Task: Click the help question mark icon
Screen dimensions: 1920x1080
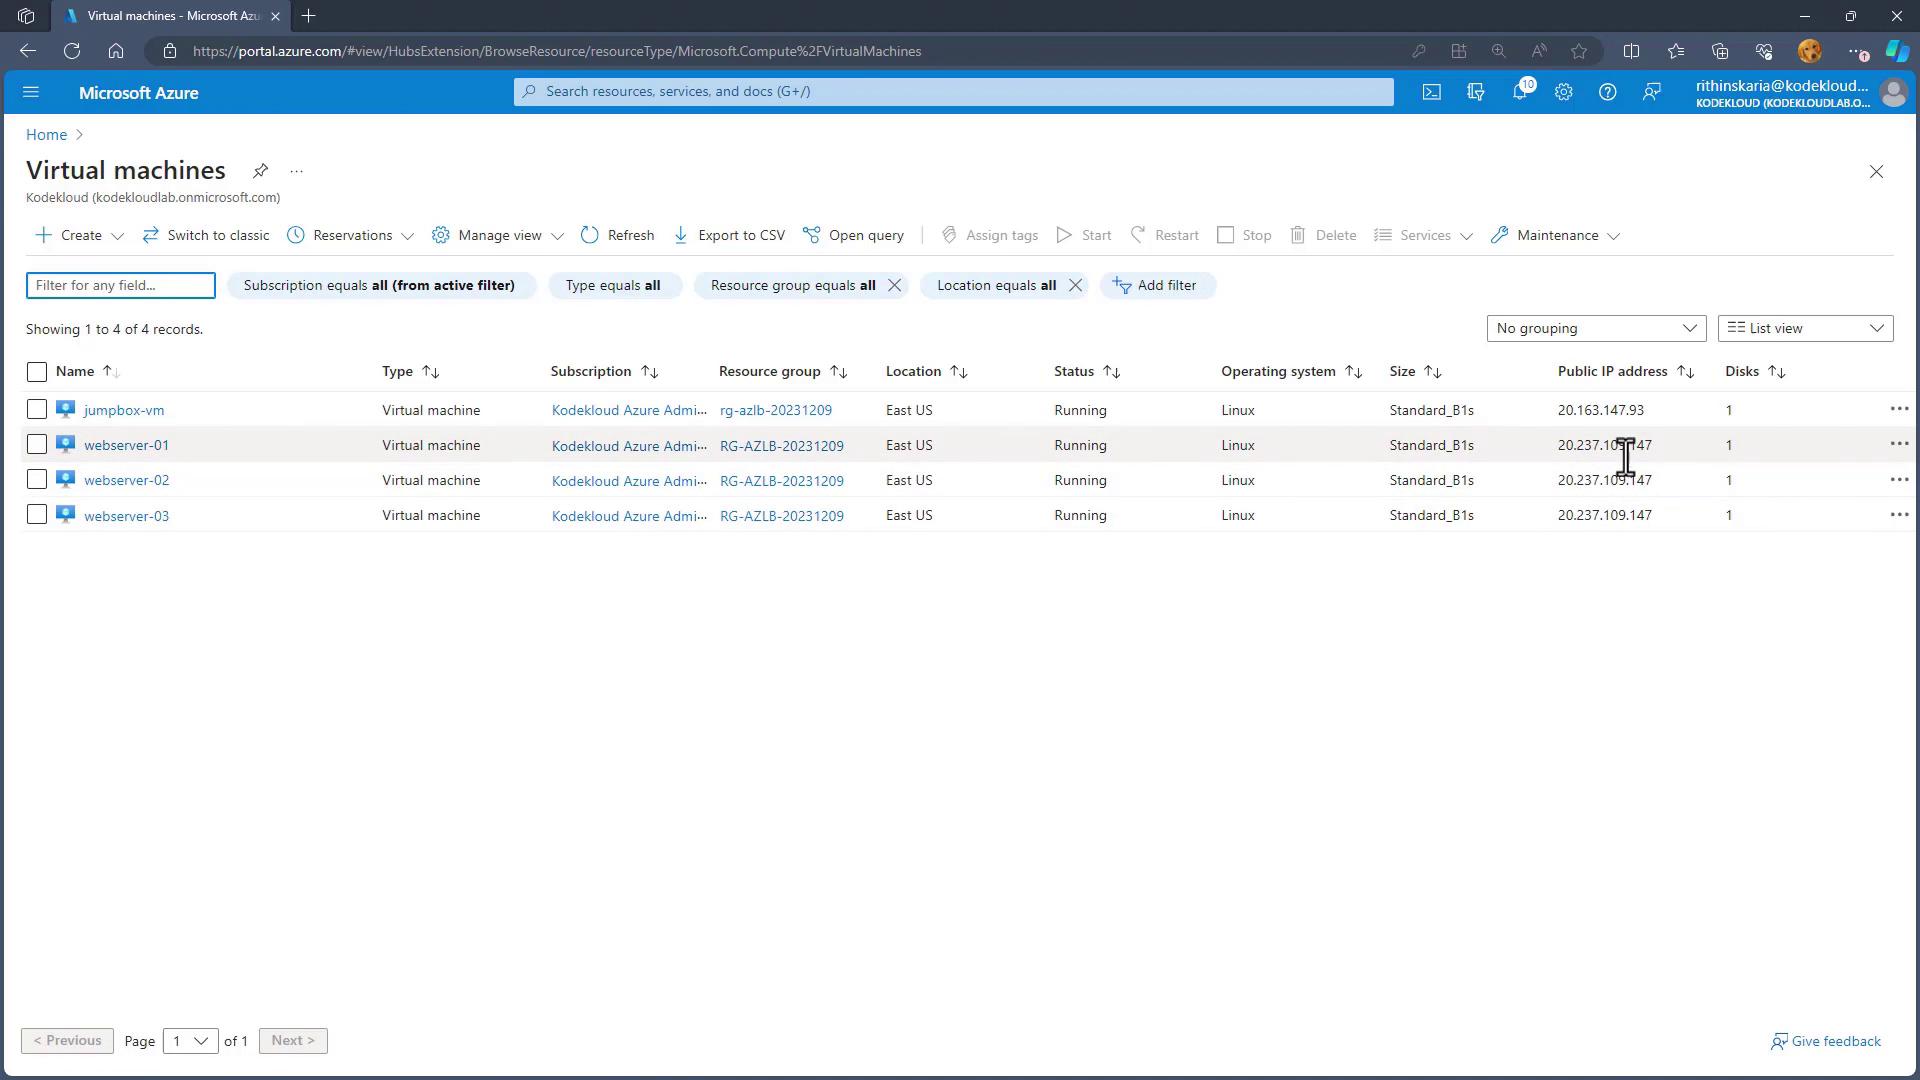Action: [1607, 92]
